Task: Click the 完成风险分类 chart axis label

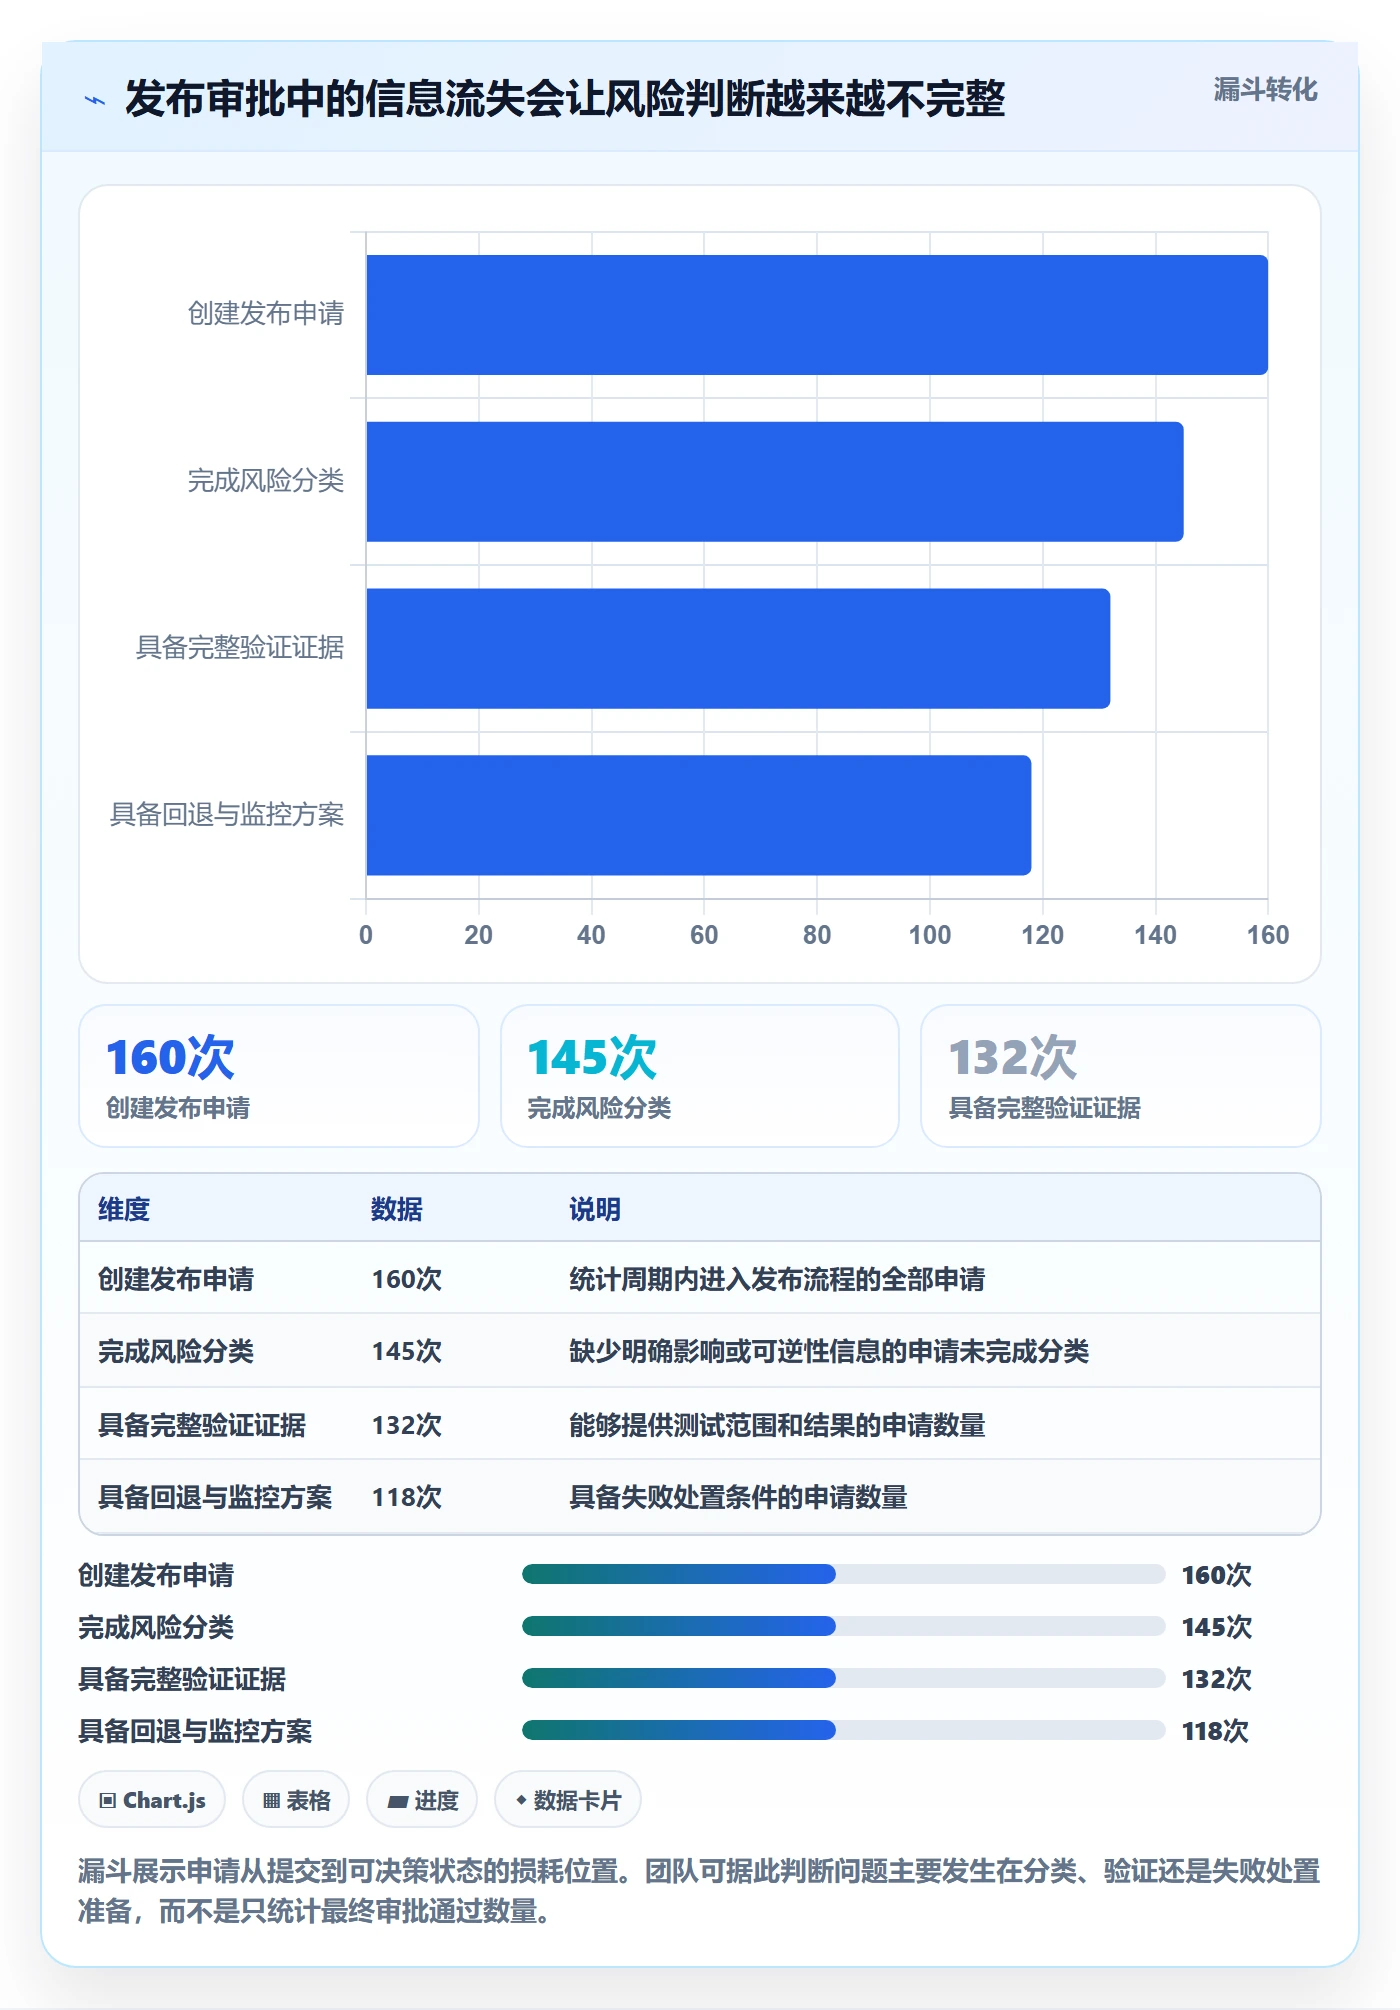Action: (x=266, y=481)
